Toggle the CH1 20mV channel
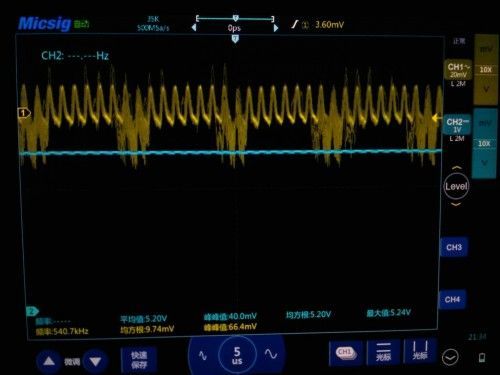 pos(458,70)
